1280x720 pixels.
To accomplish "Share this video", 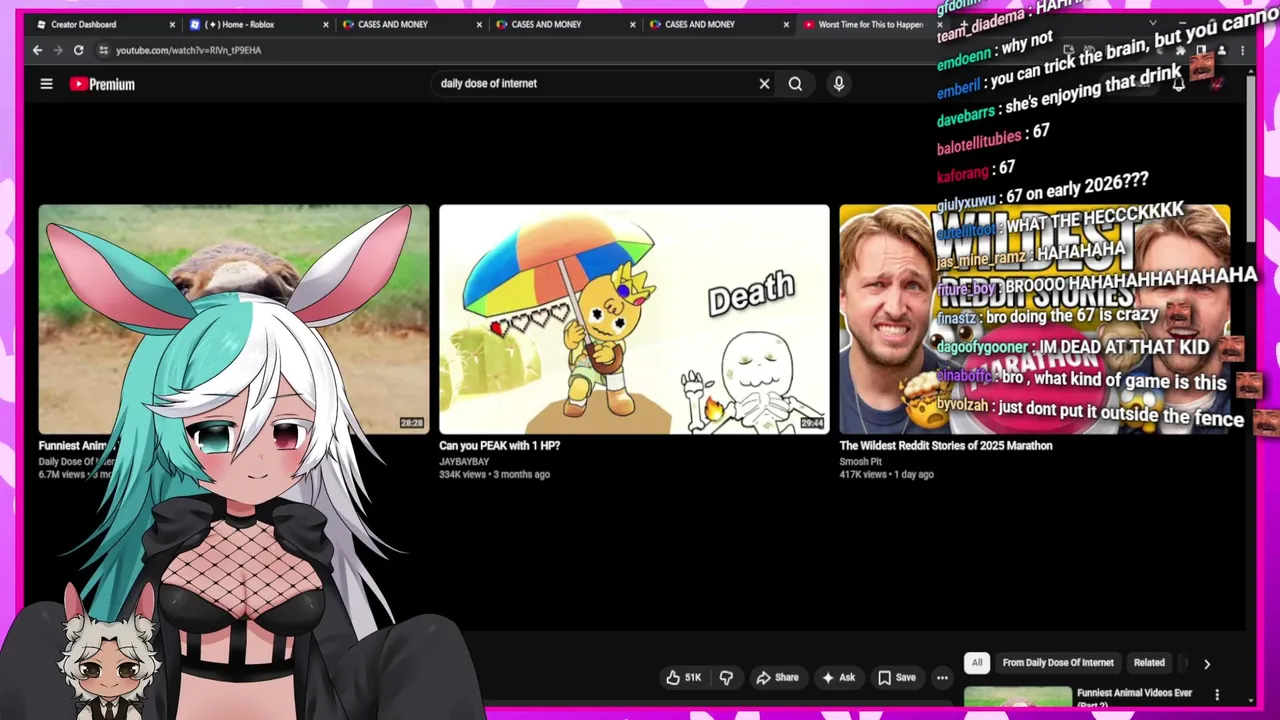I will 777,678.
